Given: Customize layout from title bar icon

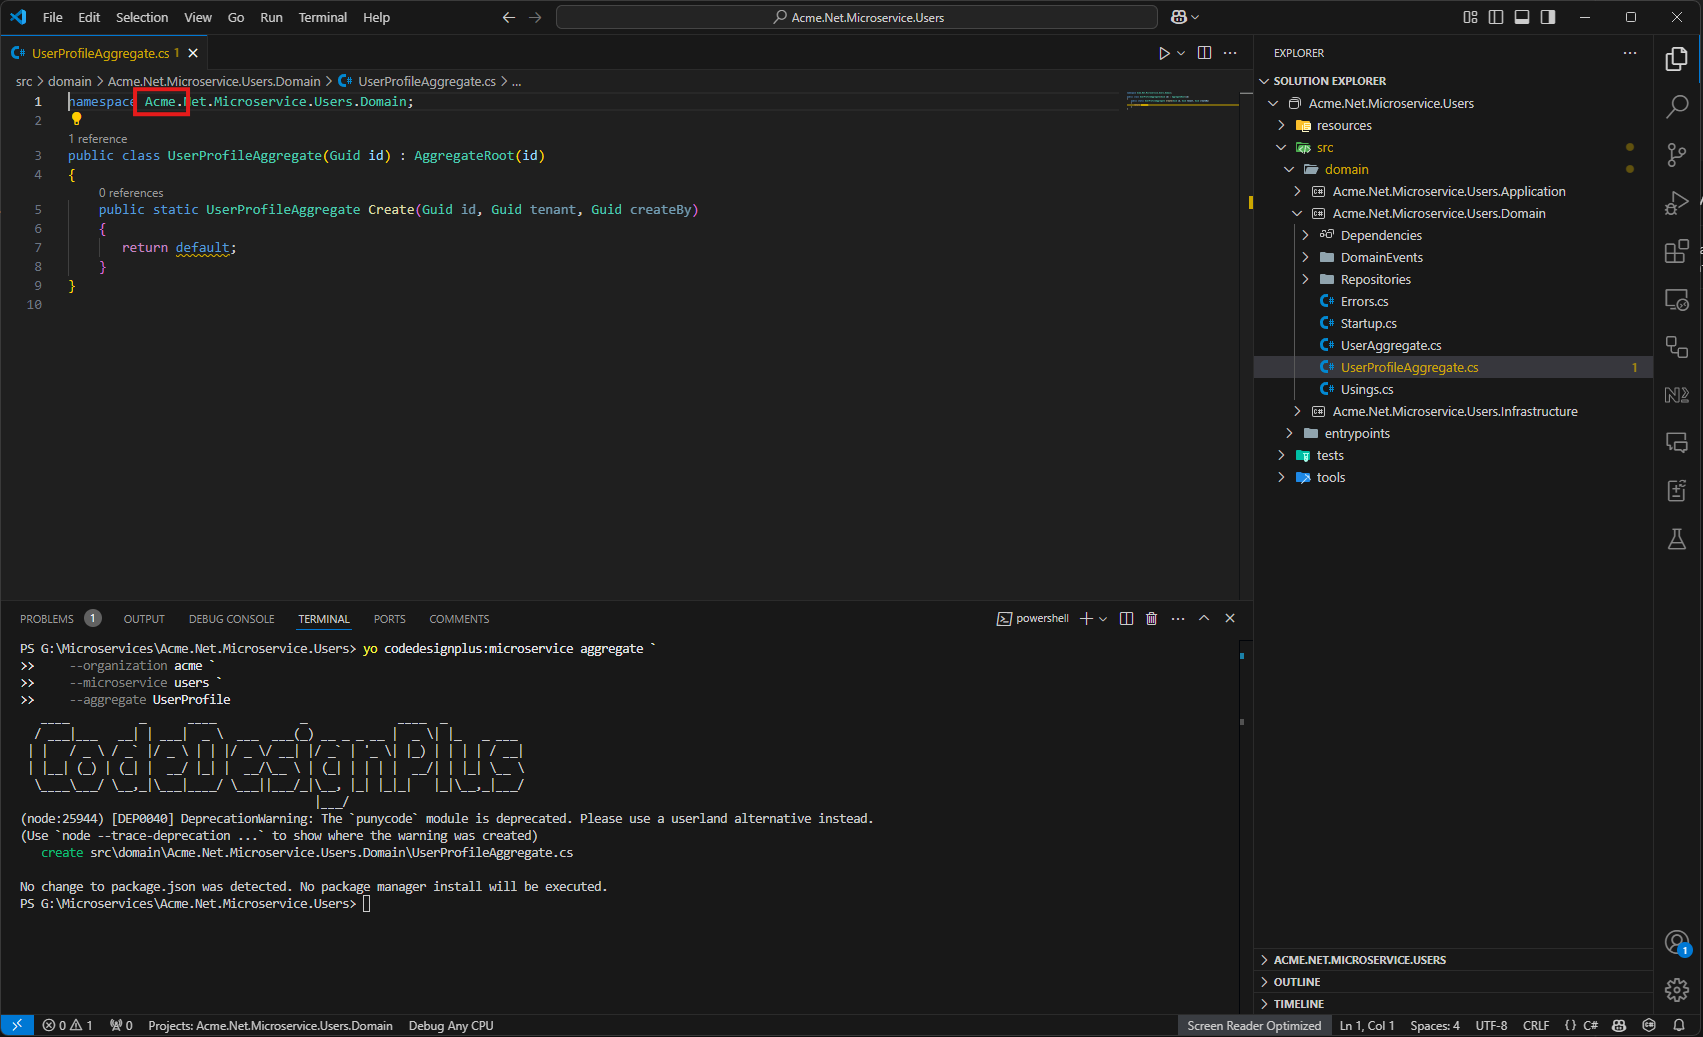Looking at the screenshot, I should tap(1470, 17).
